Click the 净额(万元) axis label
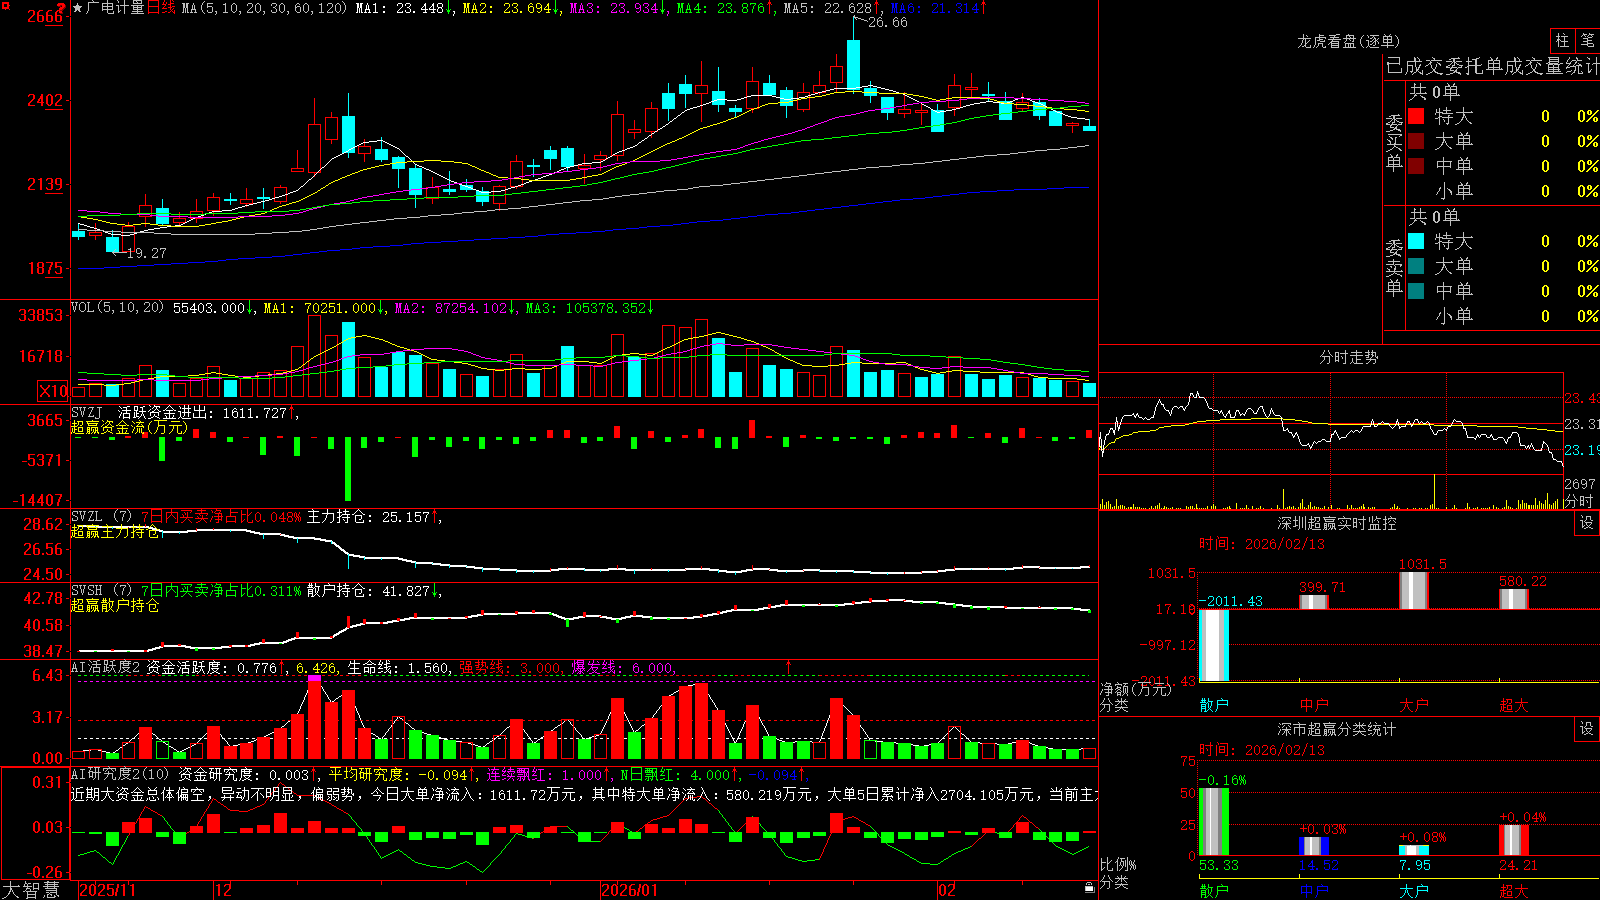Screen dimensions: 1600x900 pyautogui.click(x=1135, y=689)
